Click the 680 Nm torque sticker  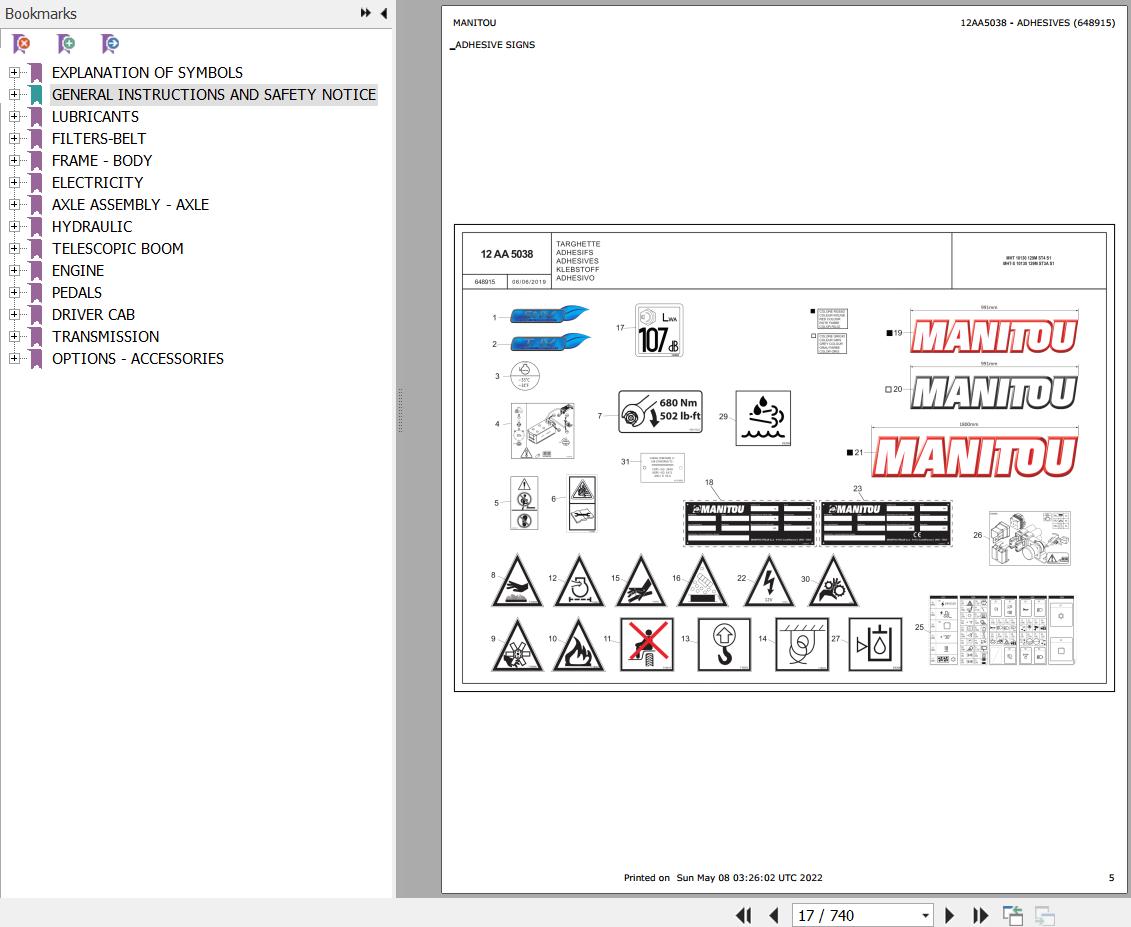click(660, 411)
